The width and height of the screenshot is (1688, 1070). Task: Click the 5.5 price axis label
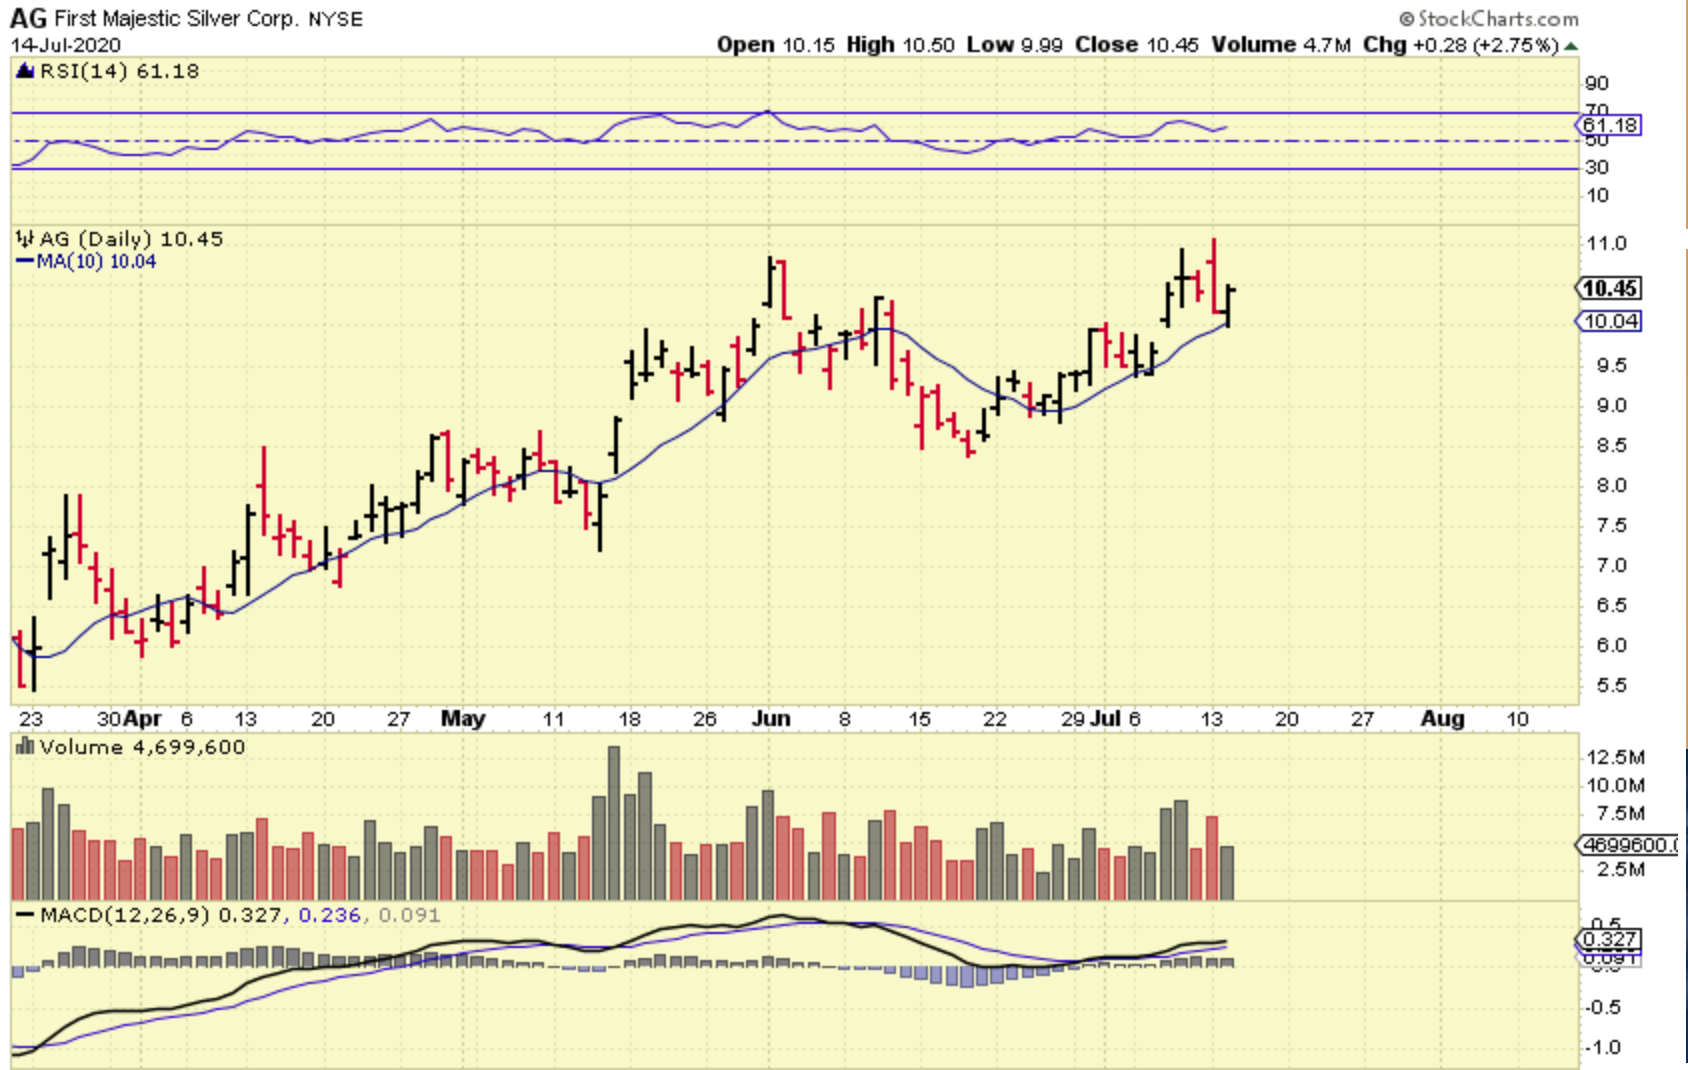click(x=1611, y=685)
